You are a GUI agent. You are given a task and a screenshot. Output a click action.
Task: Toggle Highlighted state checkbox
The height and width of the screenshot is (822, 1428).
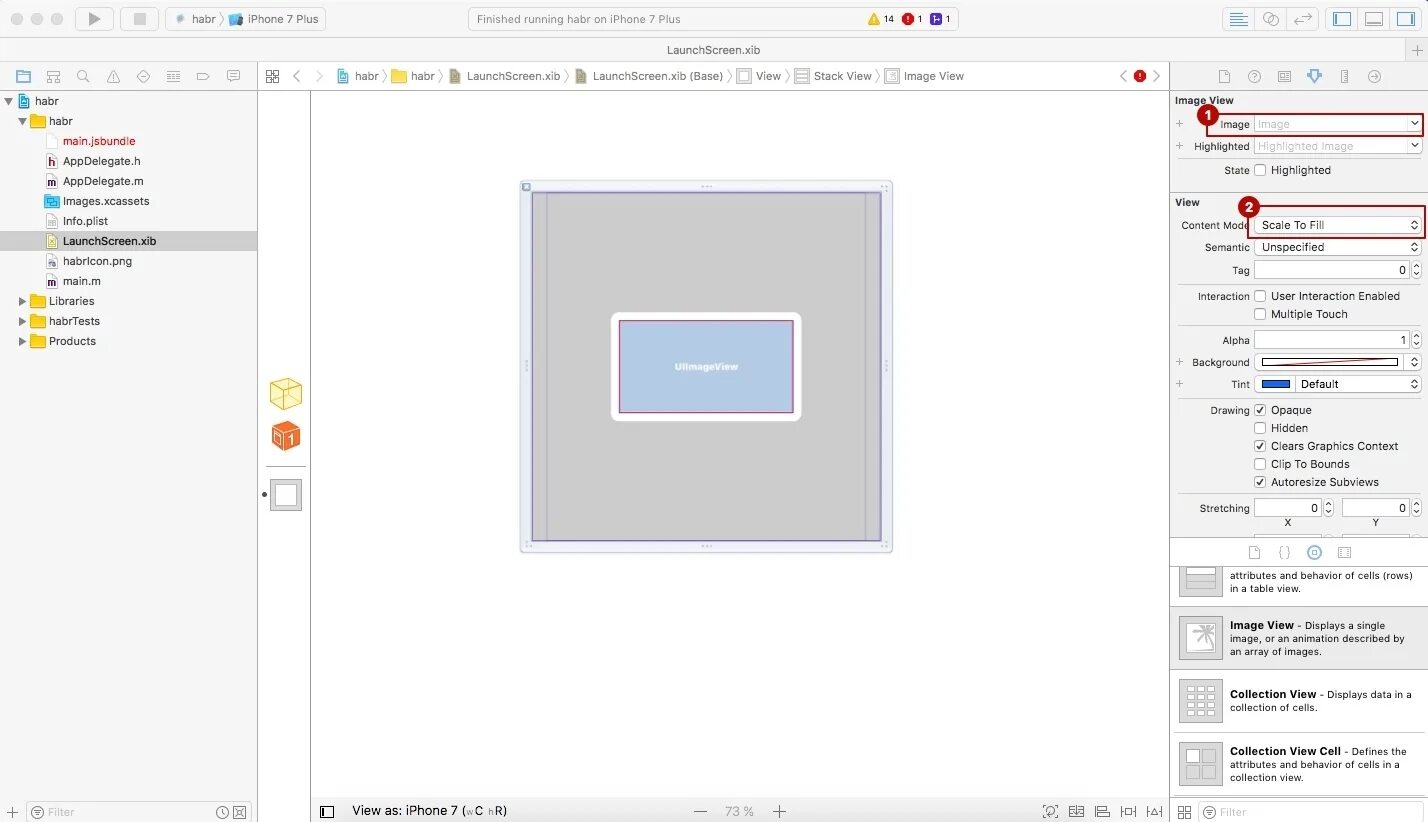(x=1260, y=170)
